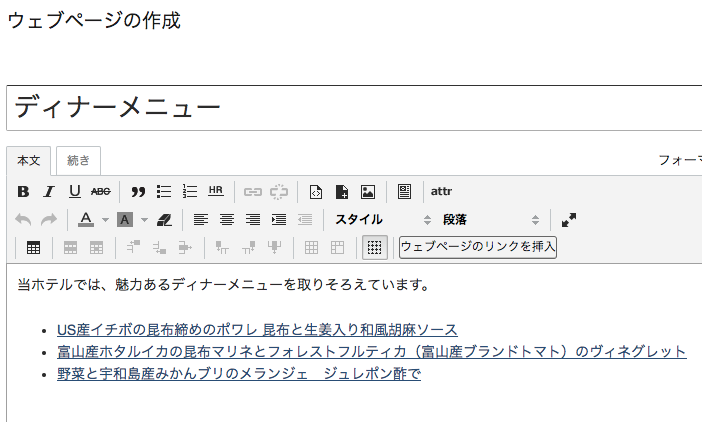Viewport: 702px width, 422px height.
Task: Click the フォーマット label
Action: click(680, 160)
